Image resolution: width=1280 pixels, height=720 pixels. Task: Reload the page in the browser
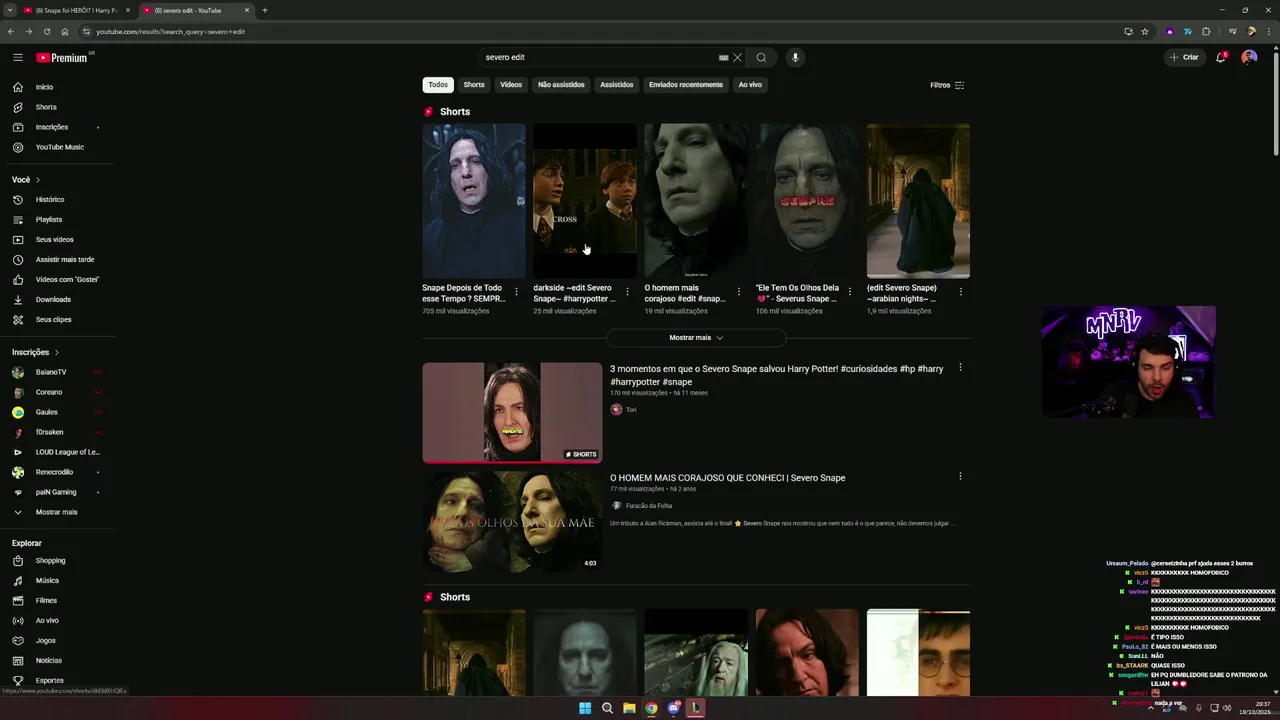pos(46,31)
